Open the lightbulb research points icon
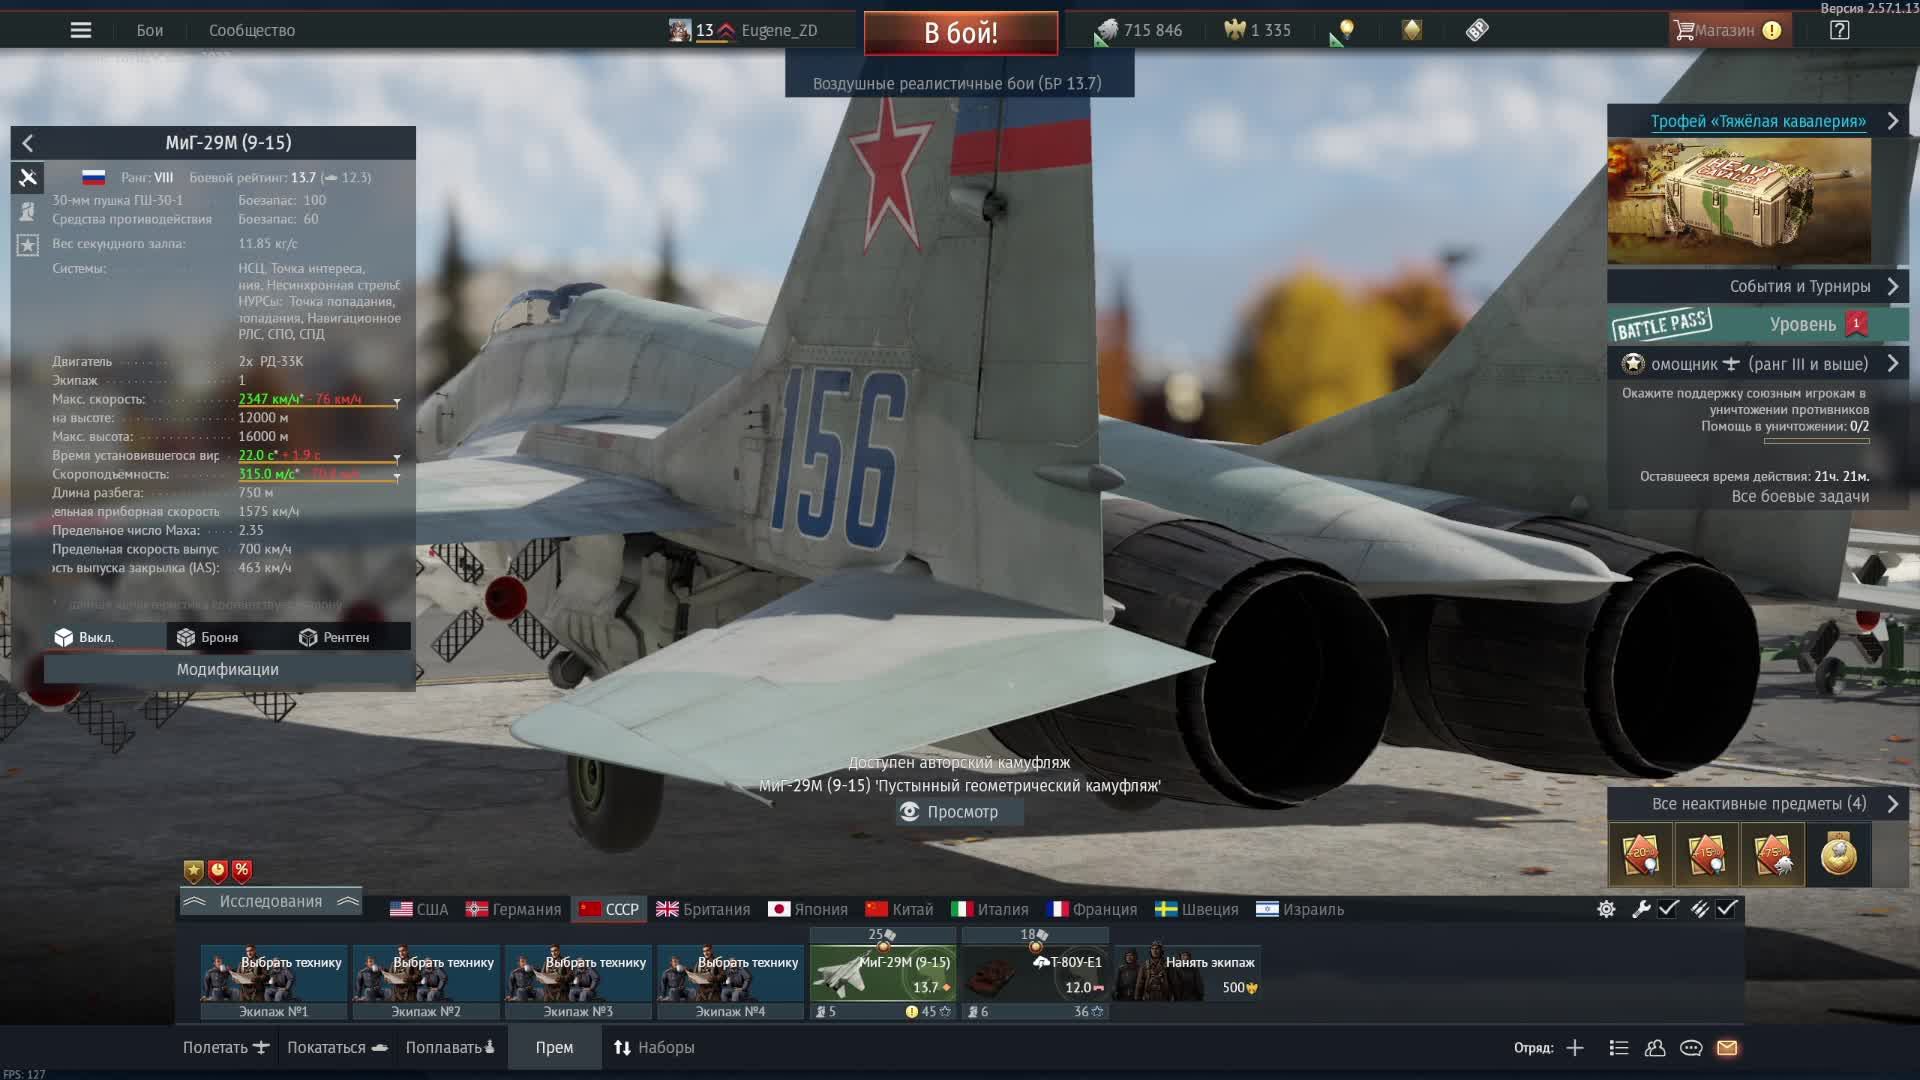The image size is (1920, 1080). [1344, 31]
